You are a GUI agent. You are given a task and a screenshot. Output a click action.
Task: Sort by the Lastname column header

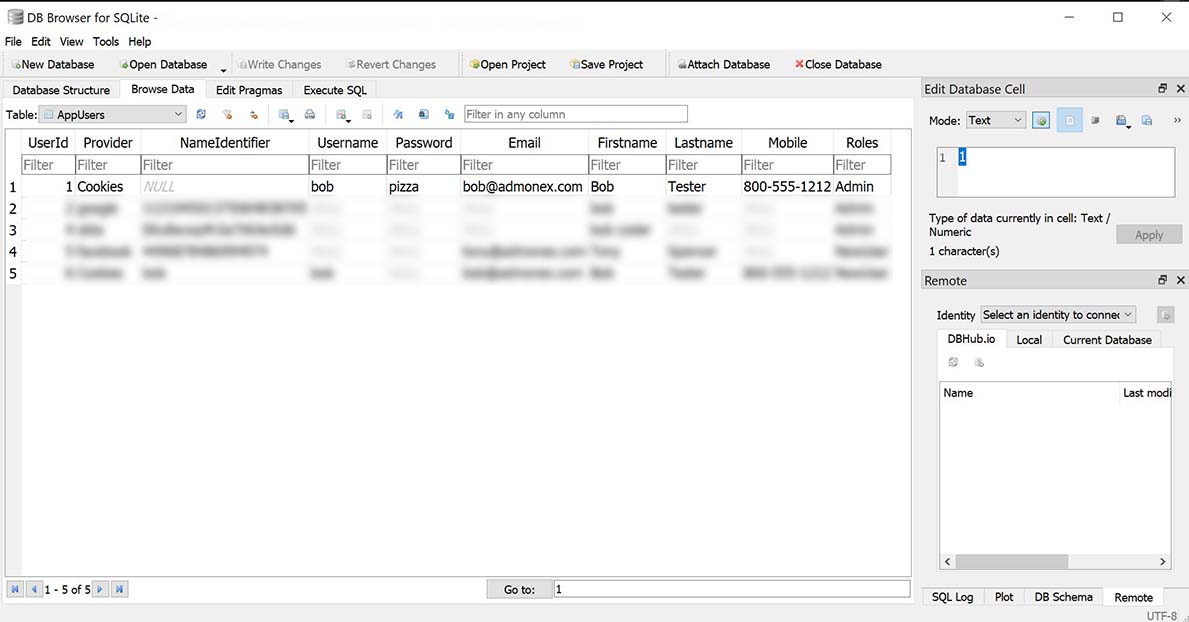tap(703, 143)
